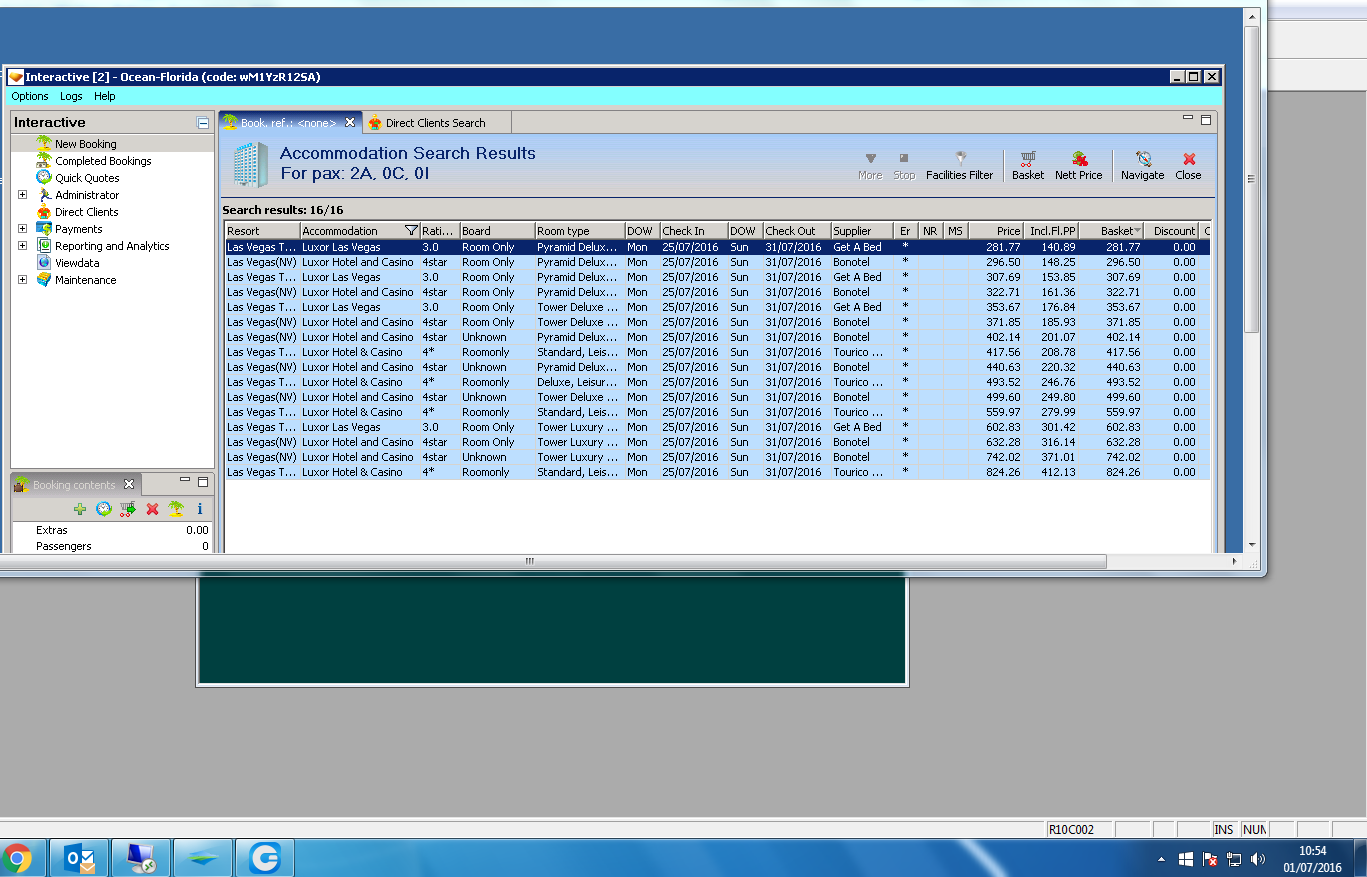Sort by the Supplier column header
This screenshot has height=877, width=1367.
[861, 231]
